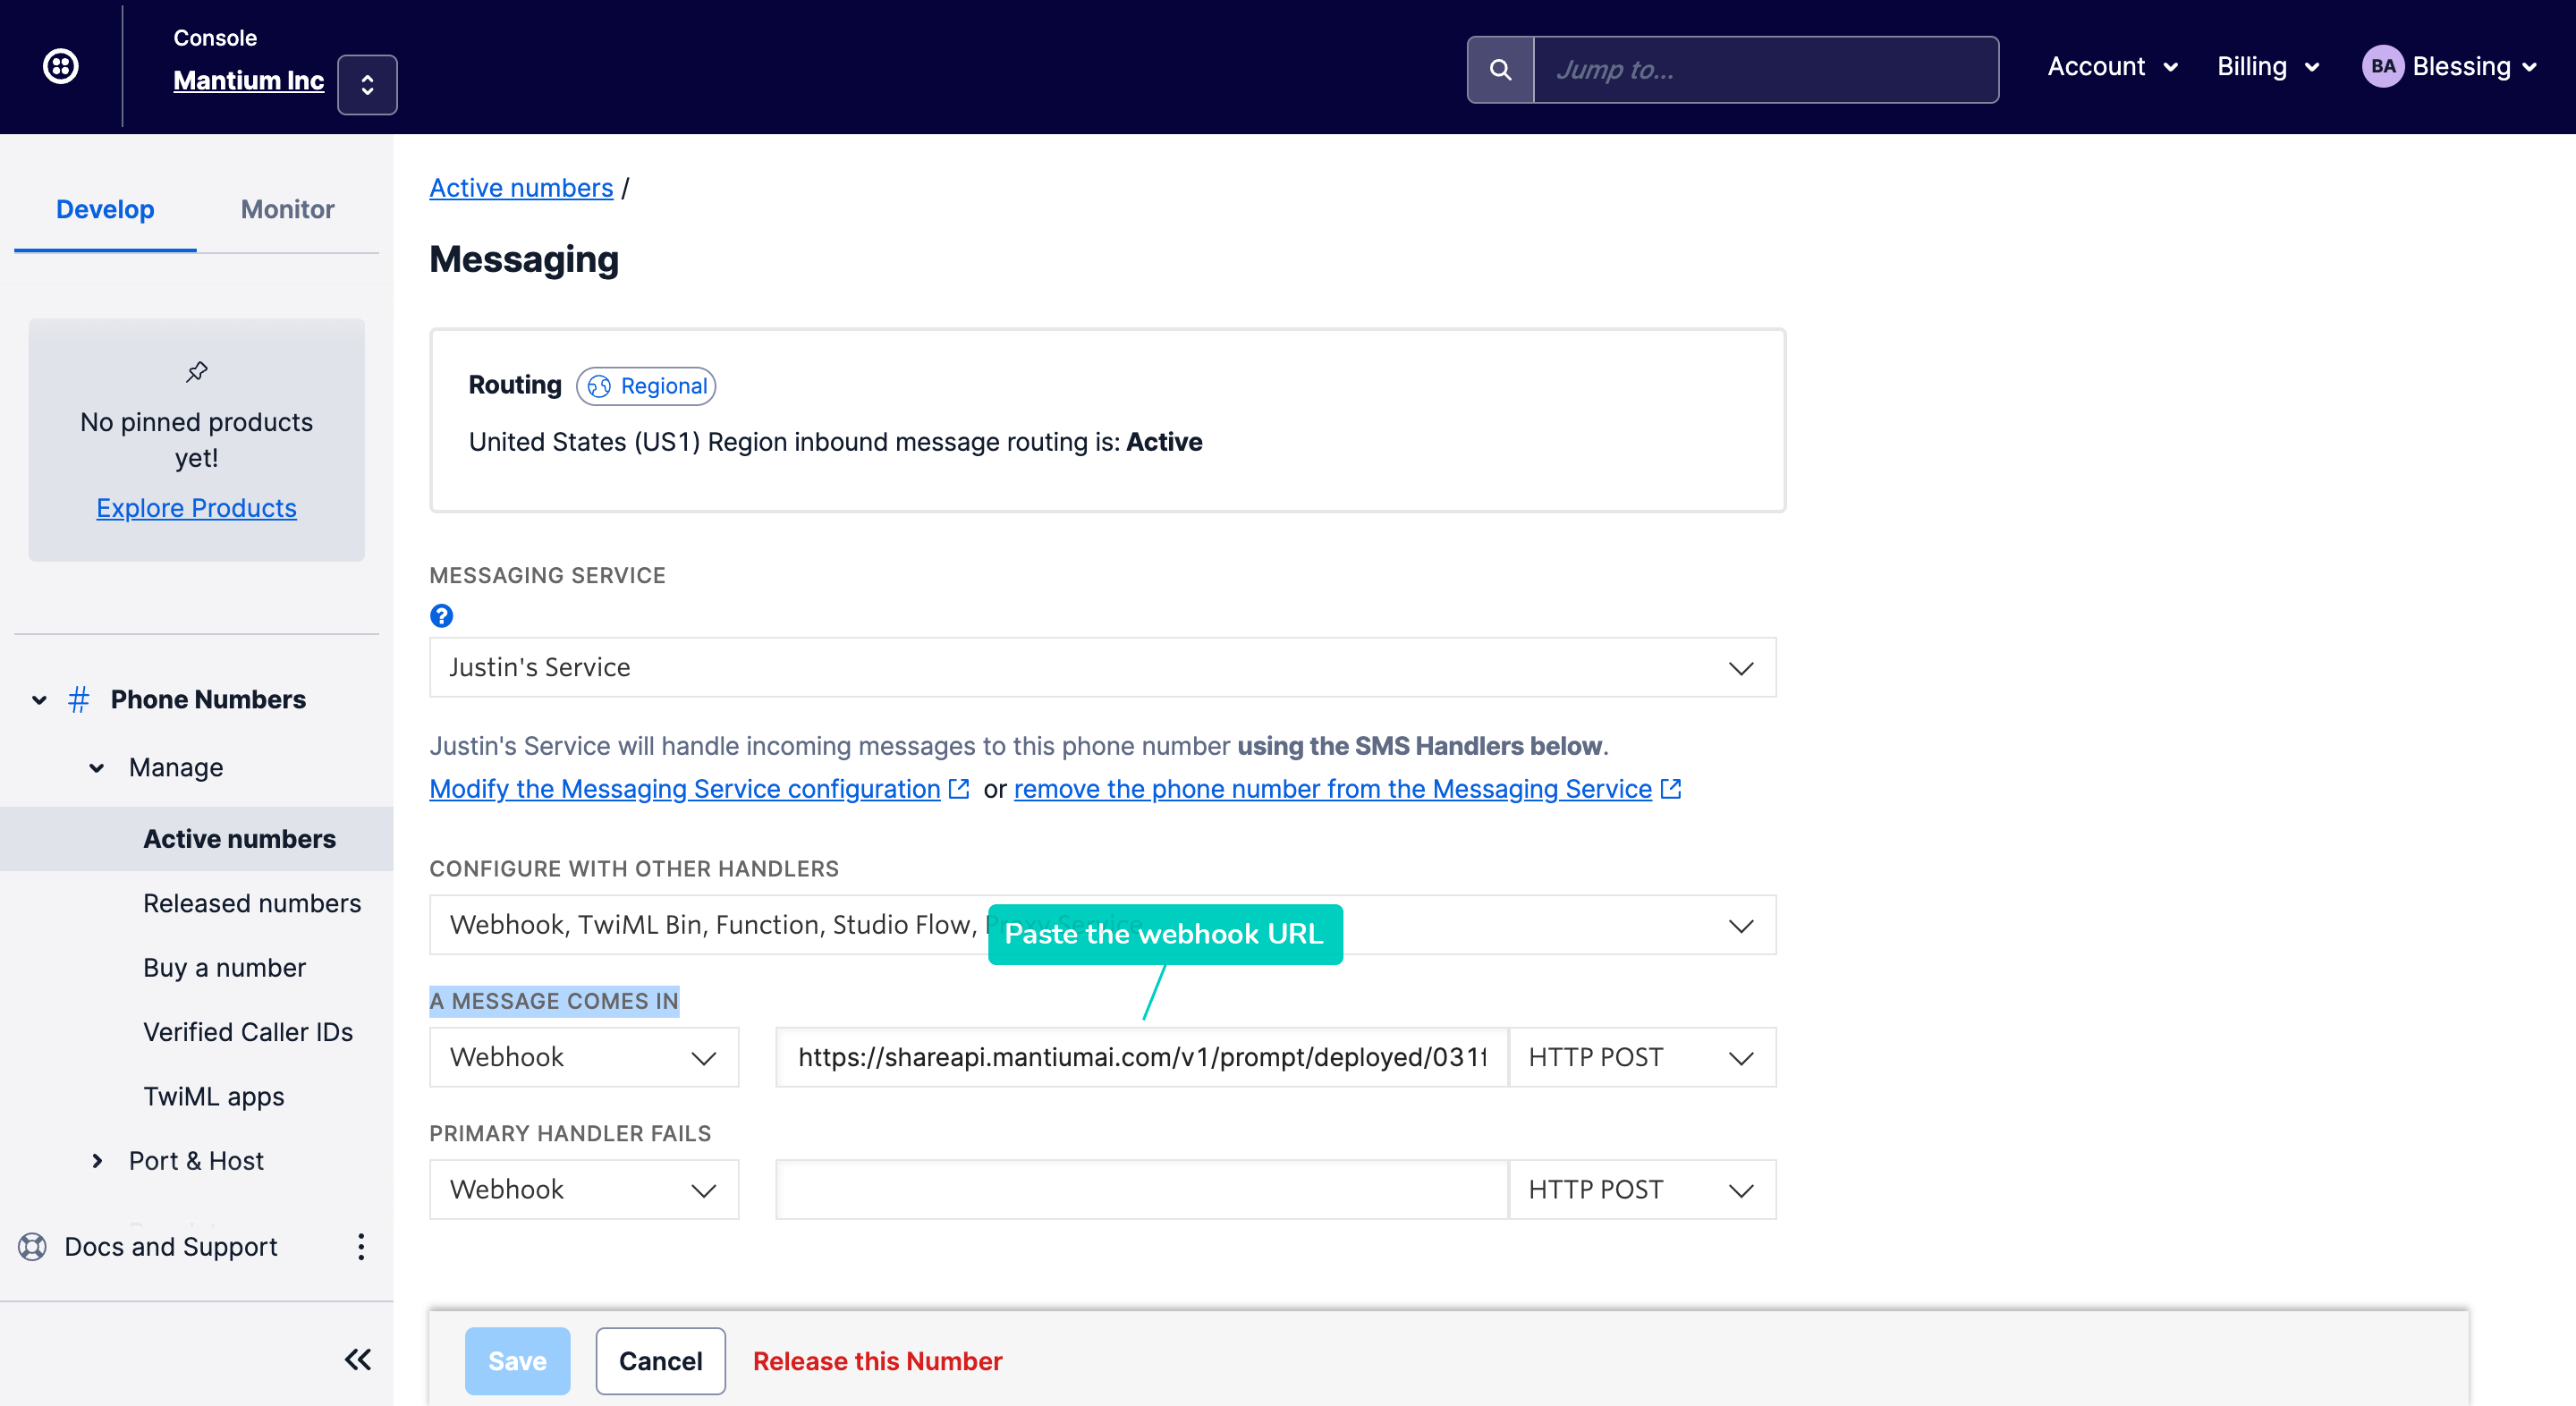Viewport: 2576px width, 1406px height.
Task: Select Released numbers in sidebar
Action: pos(252,903)
